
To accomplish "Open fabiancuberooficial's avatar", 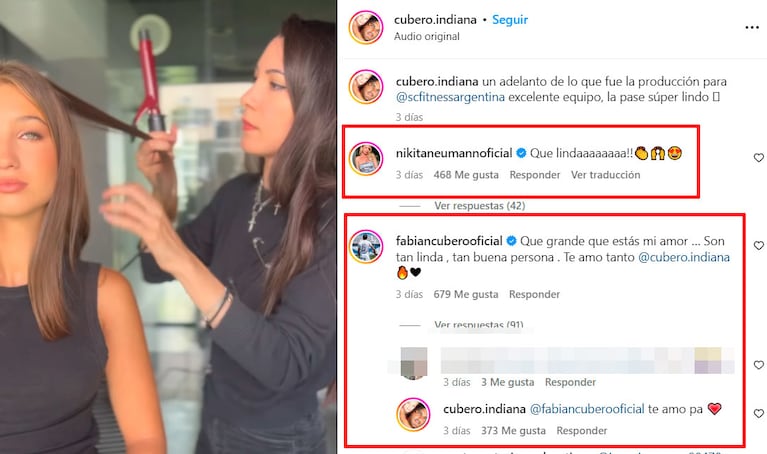I will tap(366, 246).
